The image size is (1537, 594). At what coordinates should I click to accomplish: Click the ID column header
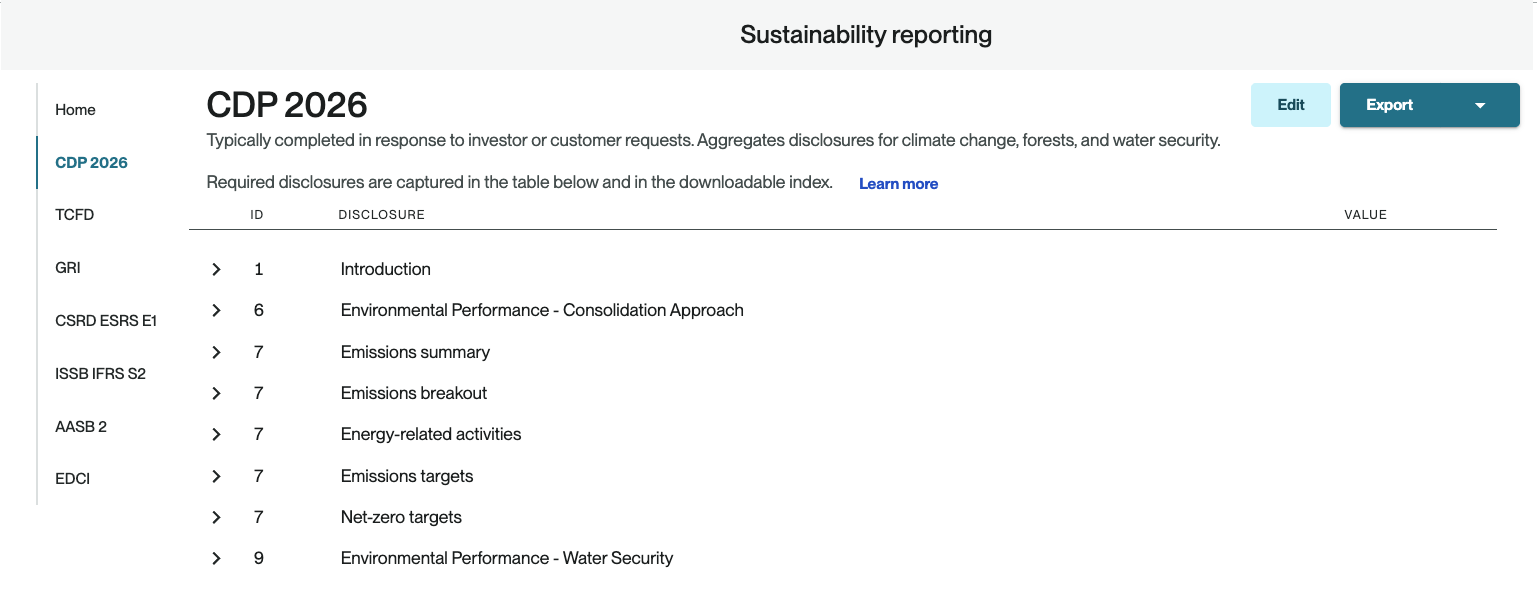(257, 215)
